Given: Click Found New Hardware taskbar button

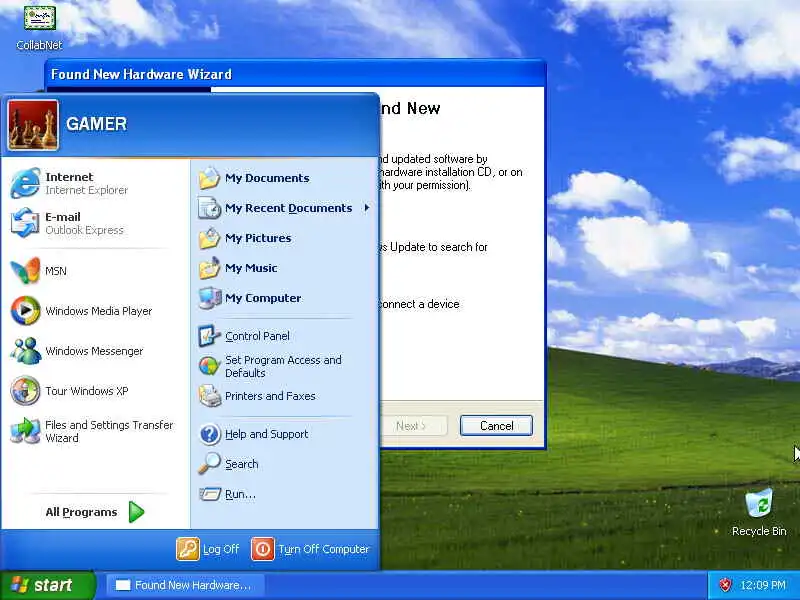Looking at the screenshot, I should point(185,585).
